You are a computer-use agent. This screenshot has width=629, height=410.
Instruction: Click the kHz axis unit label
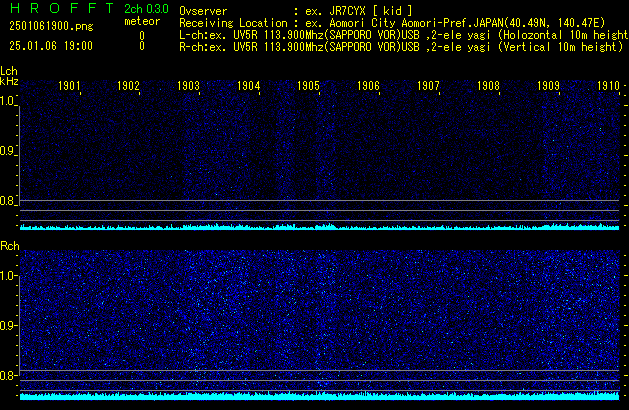pos(9,81)
